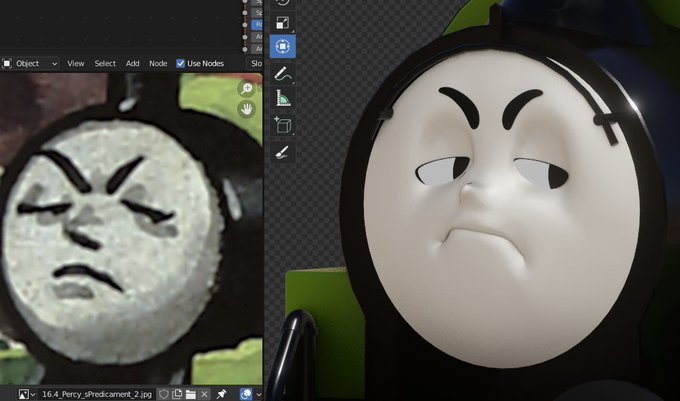680x401 pixels.
Task: Open the View menu in node editor
Action: click(75, 63)
